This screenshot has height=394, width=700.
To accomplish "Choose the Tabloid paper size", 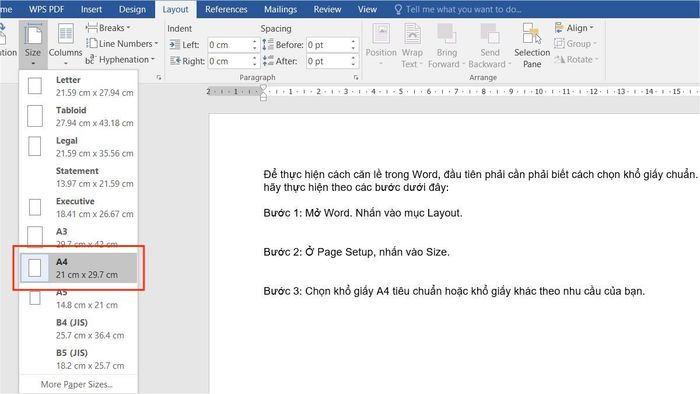I will [x=79, y=116].
